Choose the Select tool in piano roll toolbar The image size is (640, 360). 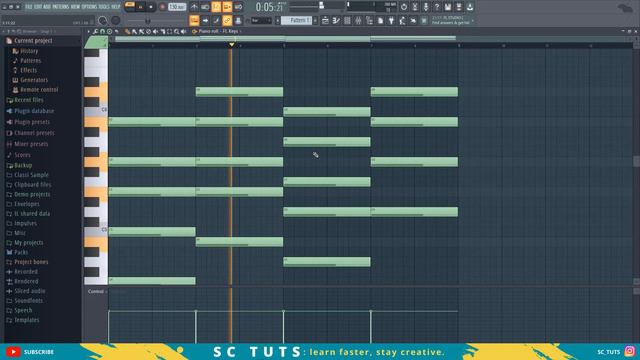tap(169, 31)
